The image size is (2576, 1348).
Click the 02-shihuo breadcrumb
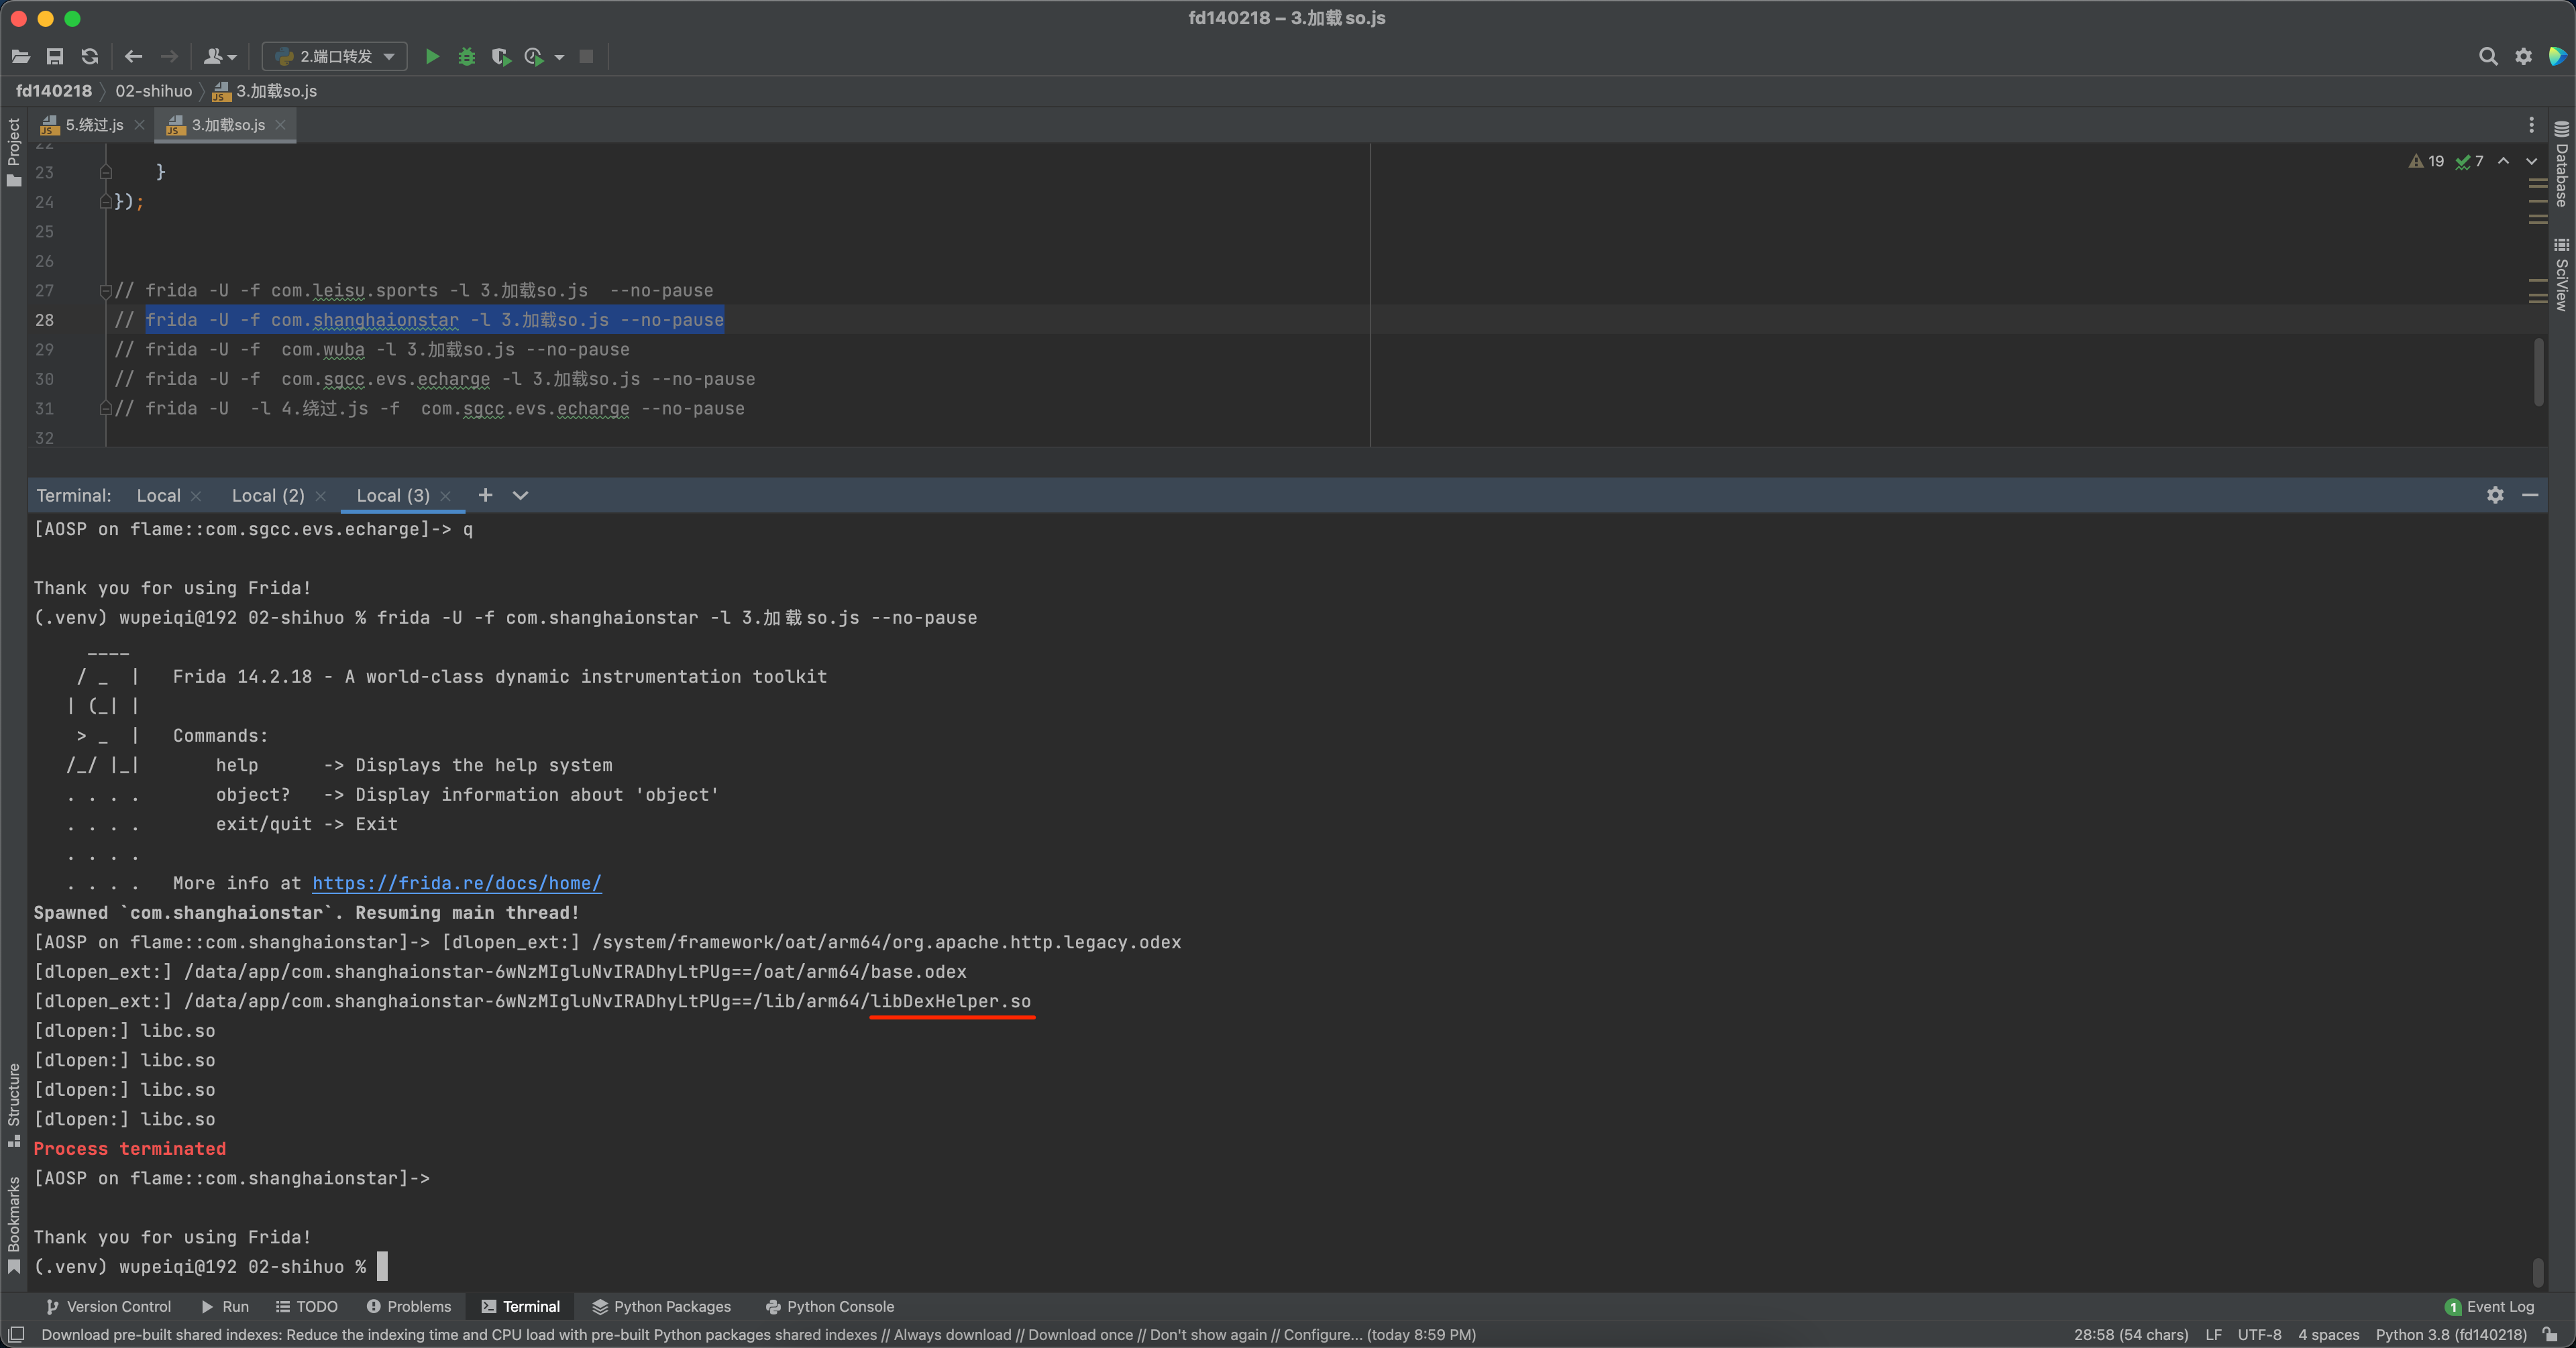click(x=153, y=91)
